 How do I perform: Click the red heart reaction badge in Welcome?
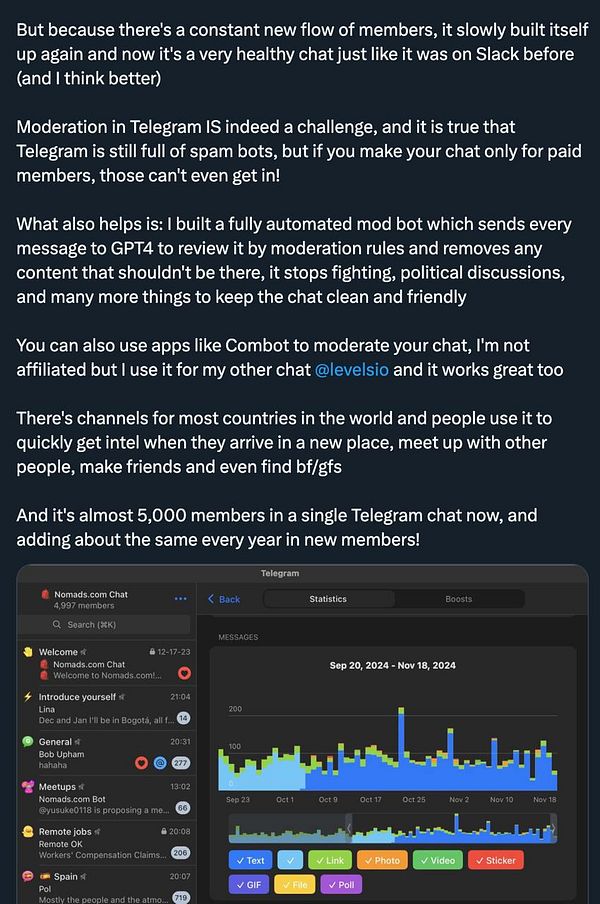tap(184, 673)
